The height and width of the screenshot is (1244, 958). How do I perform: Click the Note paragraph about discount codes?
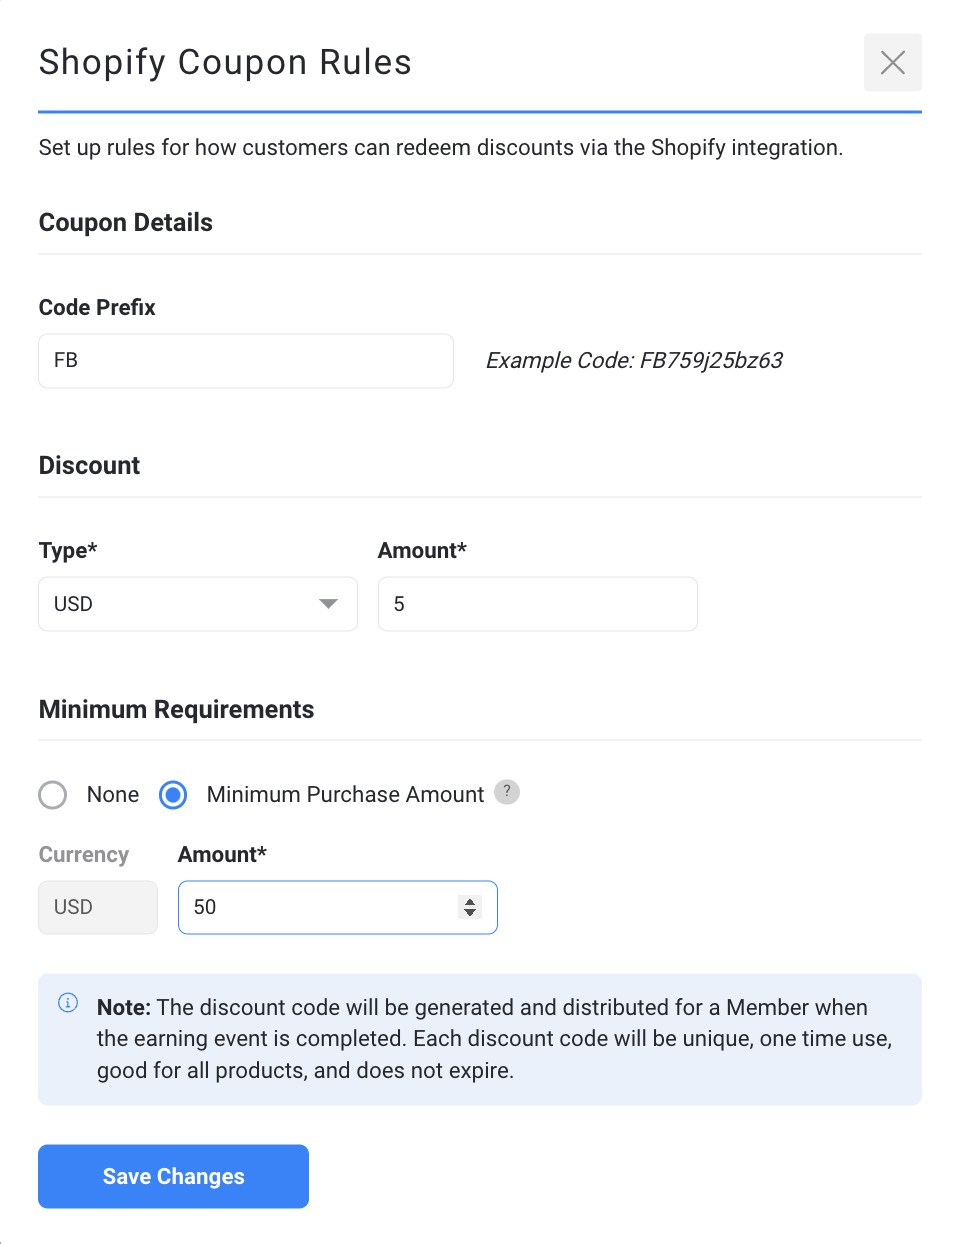pos(495,1039)
